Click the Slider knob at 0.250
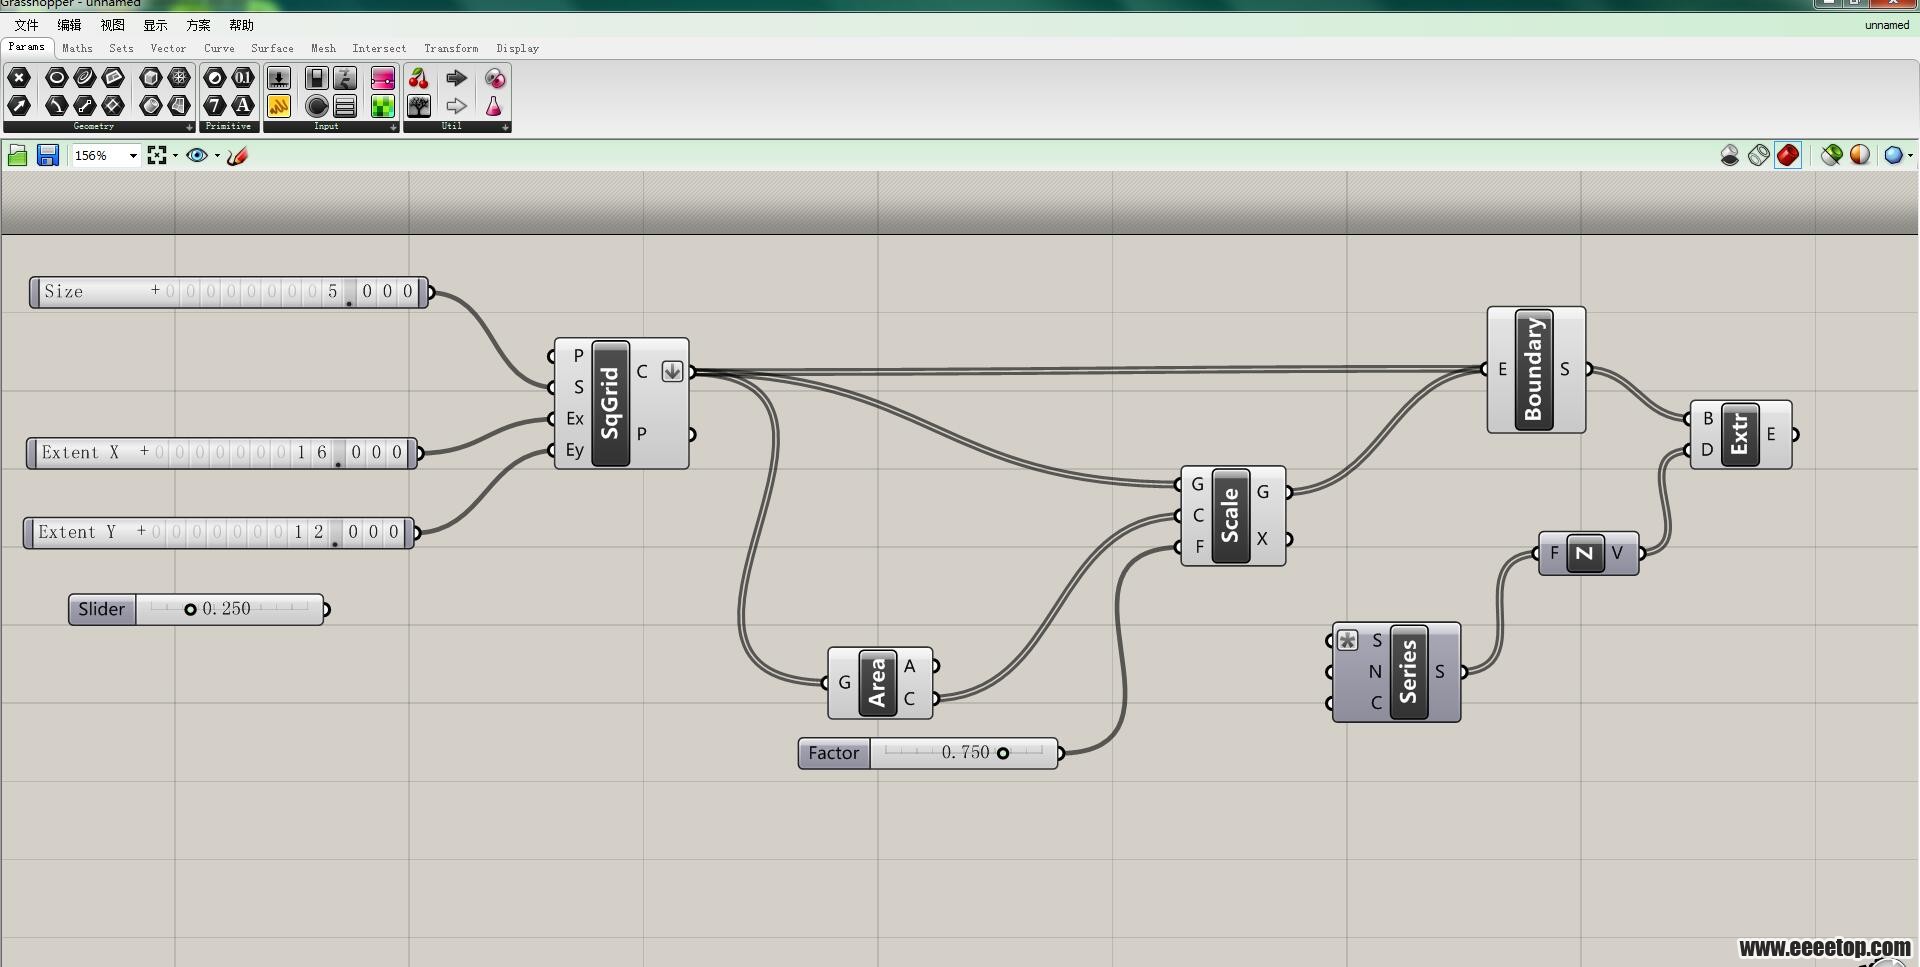 (x=190, y=609)
